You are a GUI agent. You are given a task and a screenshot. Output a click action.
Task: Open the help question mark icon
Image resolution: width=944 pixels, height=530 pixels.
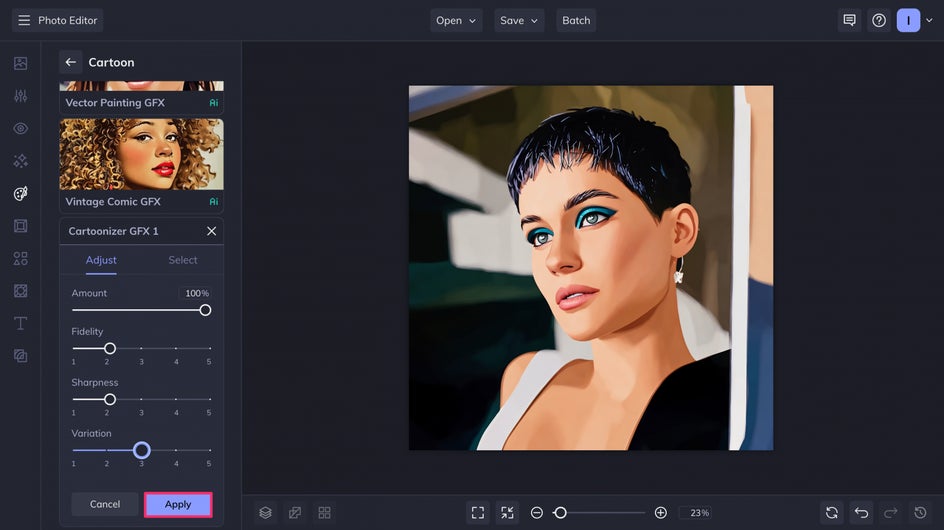pos(879,20)
